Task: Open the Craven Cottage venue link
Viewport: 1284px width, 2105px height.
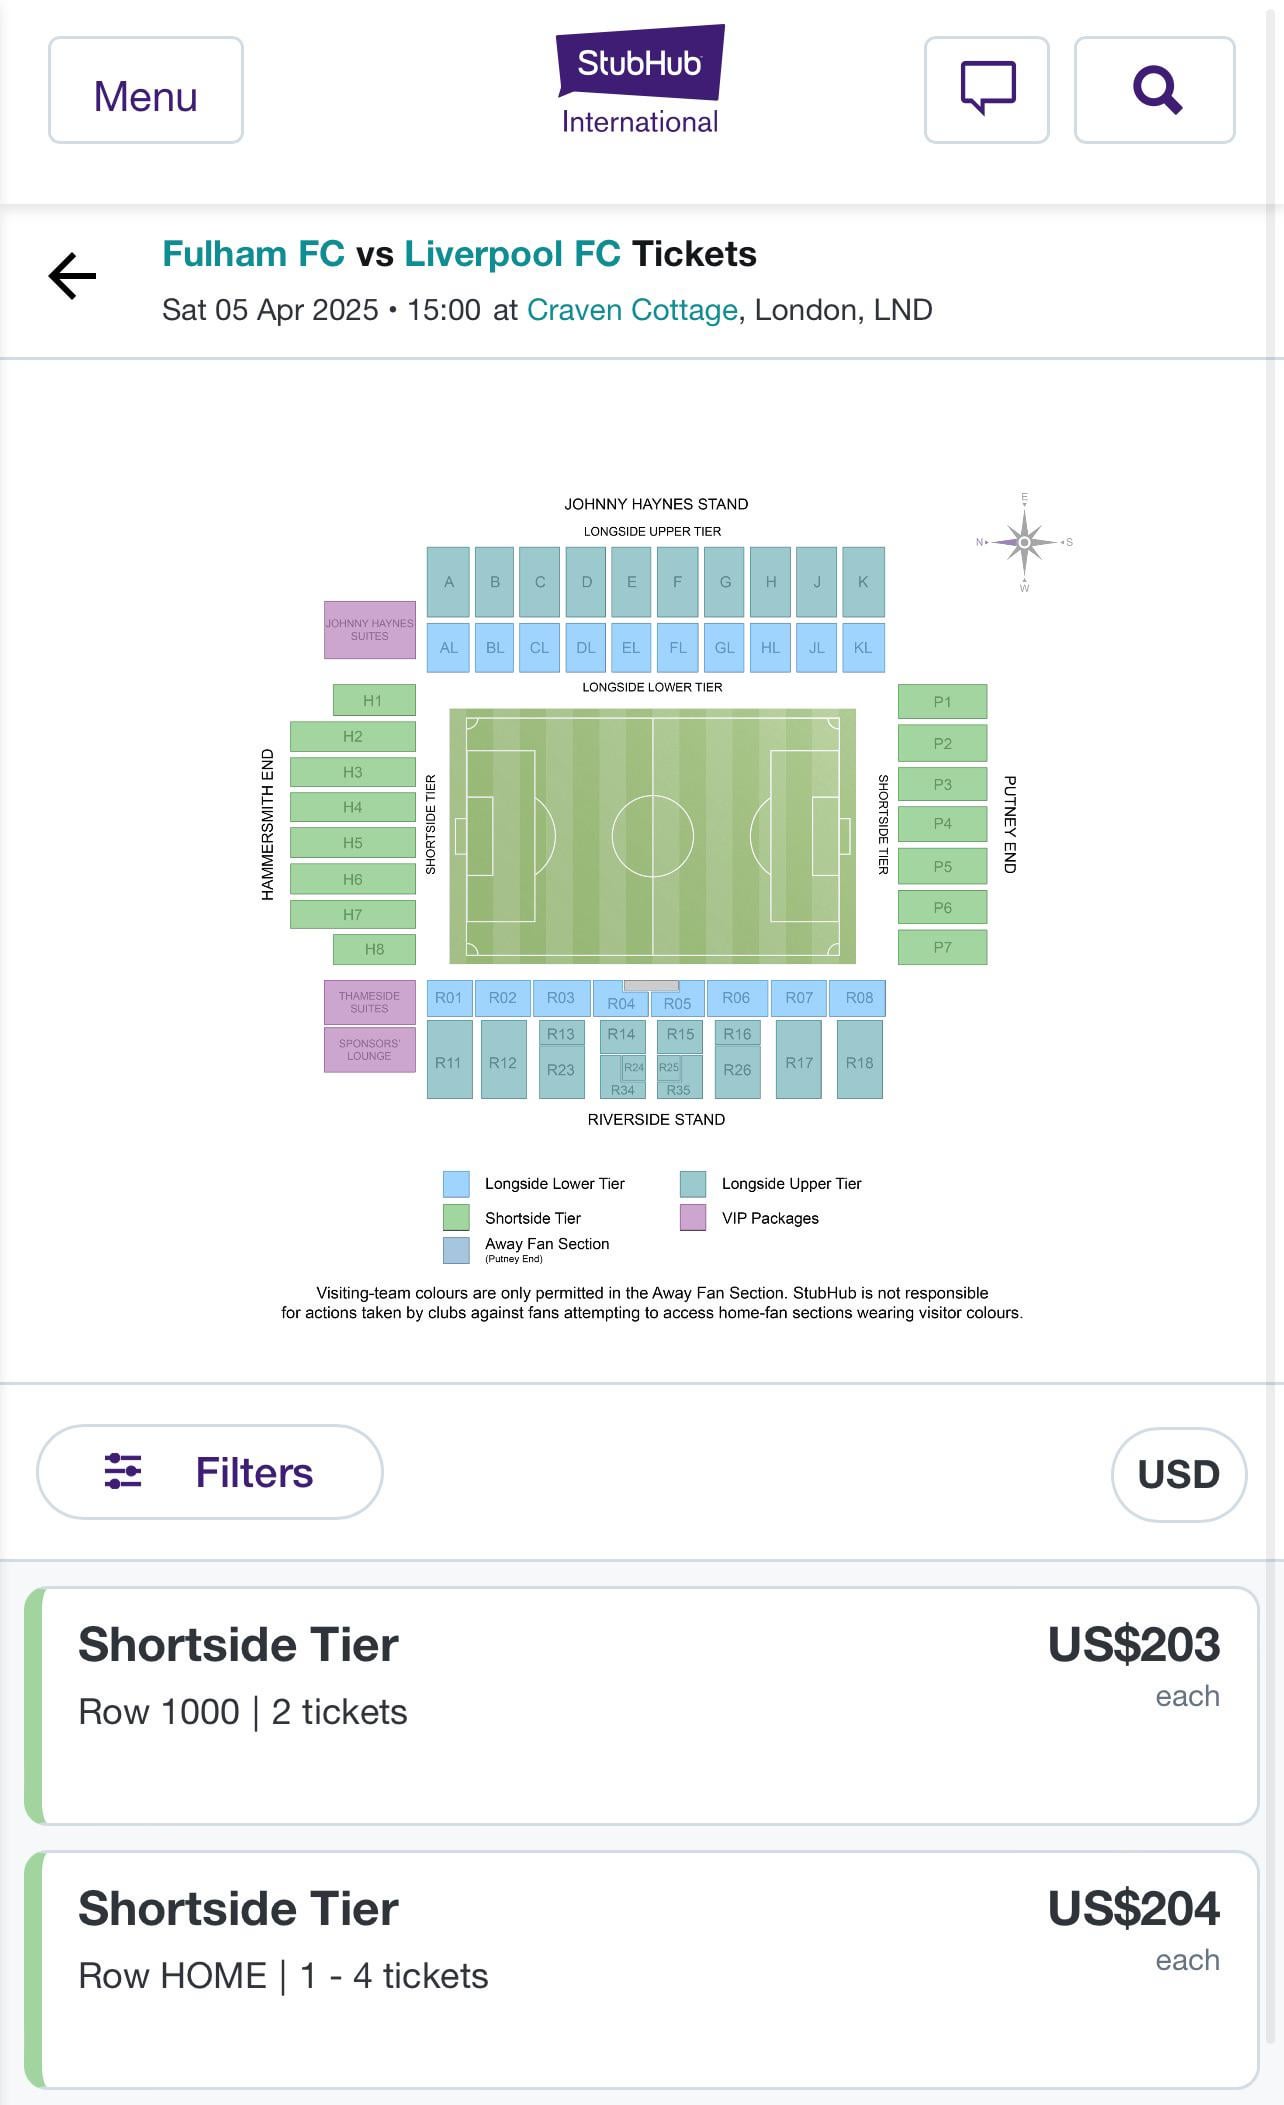Action: (632, 309)
